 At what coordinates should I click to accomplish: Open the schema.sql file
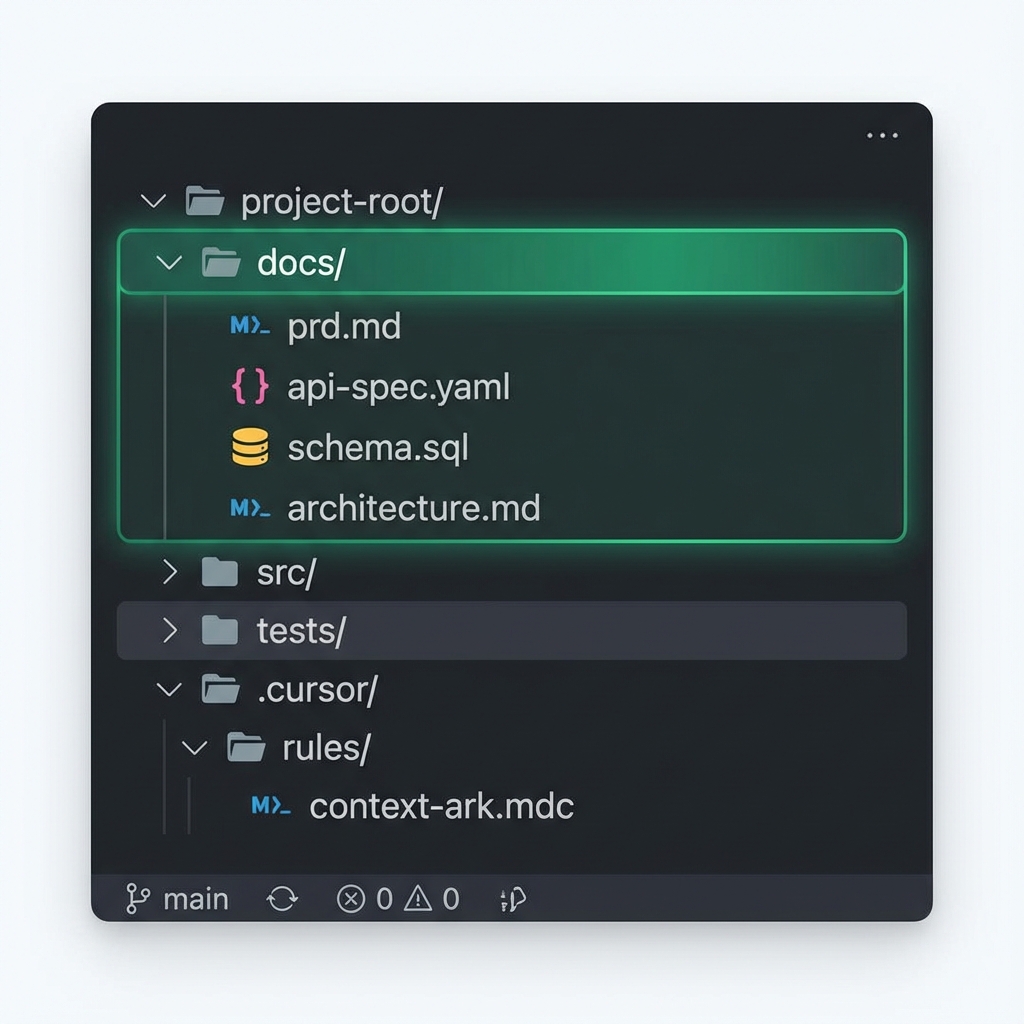pyautogui.click(x=379, y=447)
